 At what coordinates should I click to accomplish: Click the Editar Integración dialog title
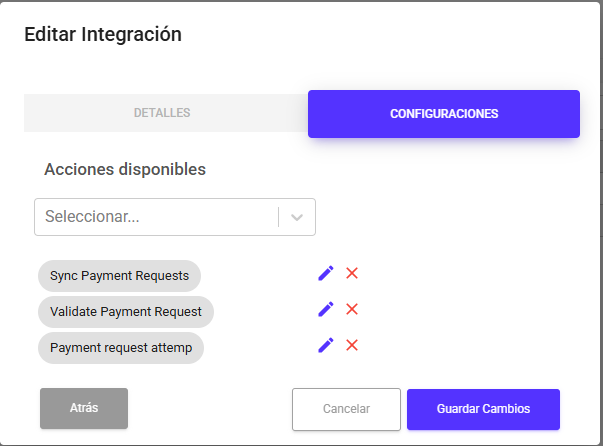(x=103, y=34)
